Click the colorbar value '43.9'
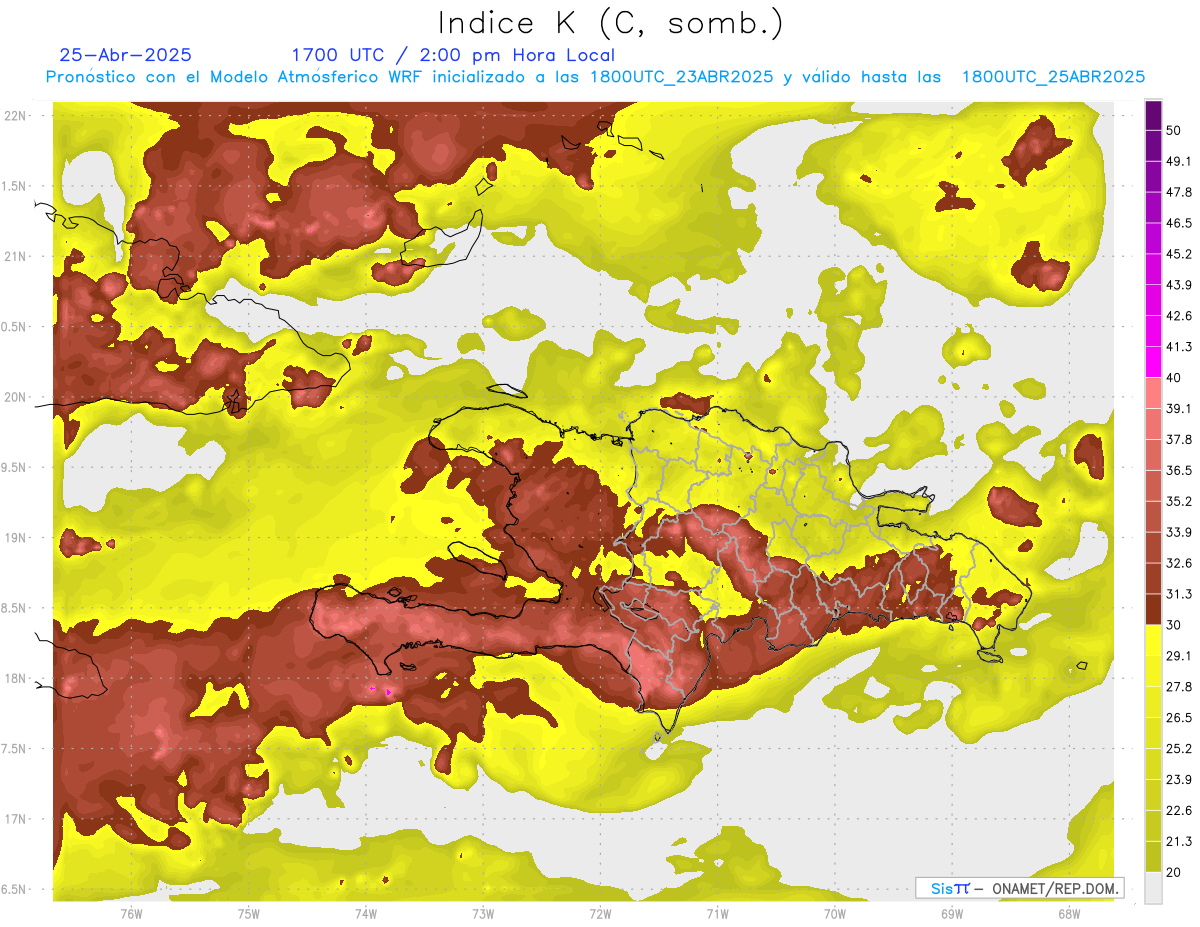The height and width of the screenshot is (927, 1200). tap(1179, 285)
